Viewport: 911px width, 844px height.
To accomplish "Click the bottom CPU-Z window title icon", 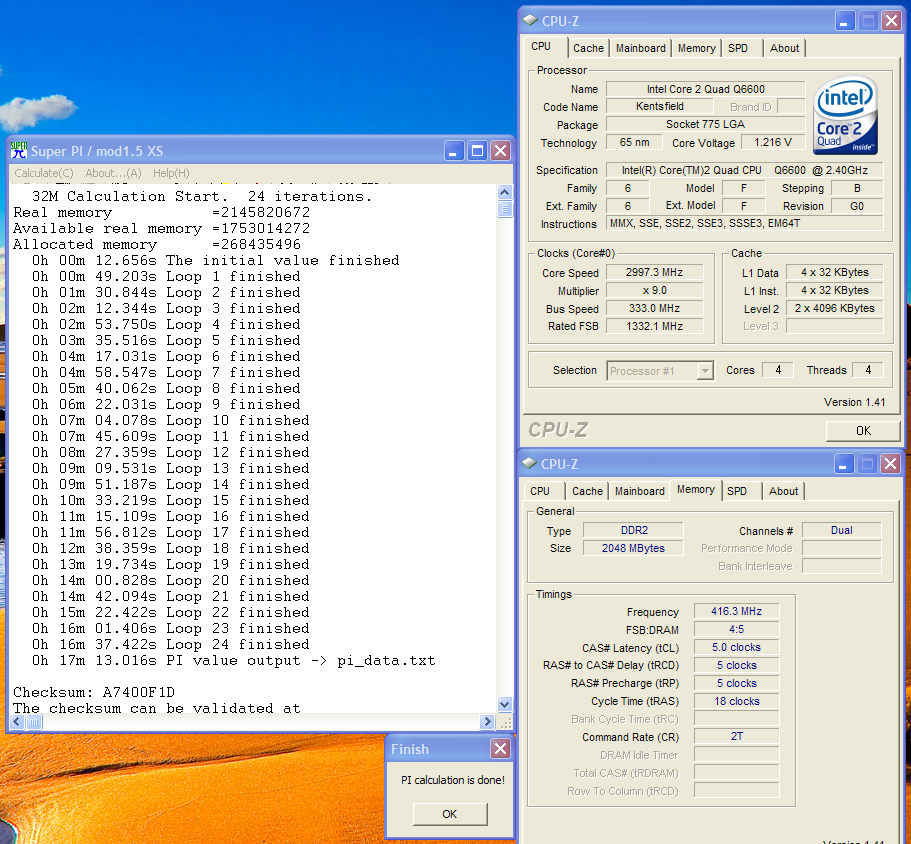I will pos(529,464).
